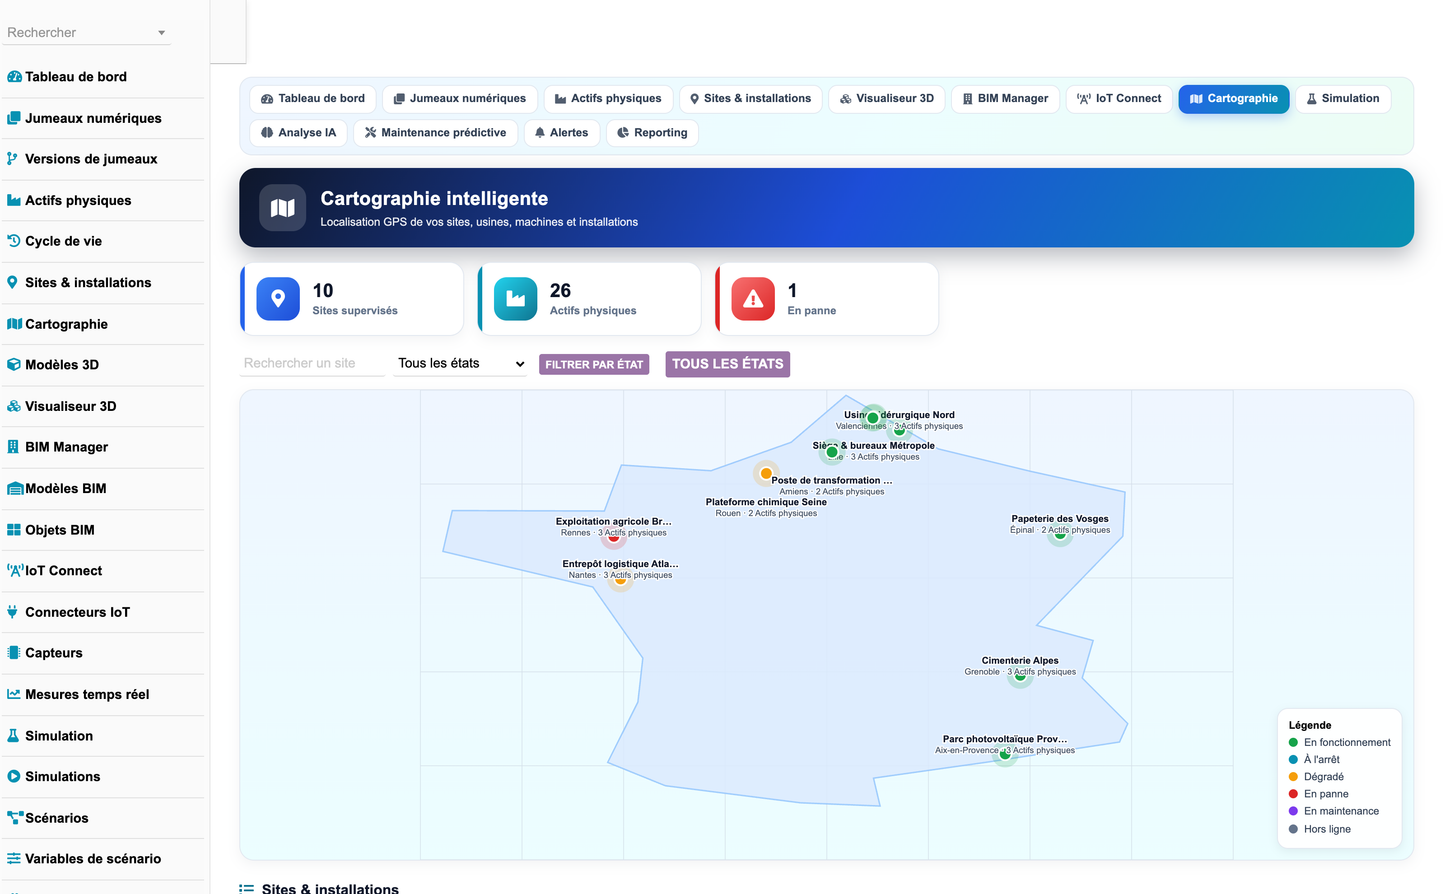Click the Cartographie map icon in sidebar
1445x894 pixels.
click(x=14, y=324)
